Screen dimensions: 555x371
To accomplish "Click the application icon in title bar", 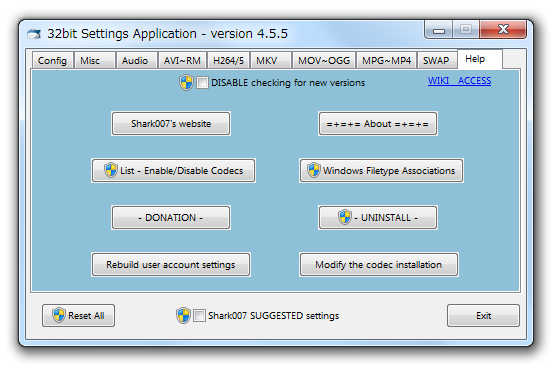I will [x=34, y=34].
